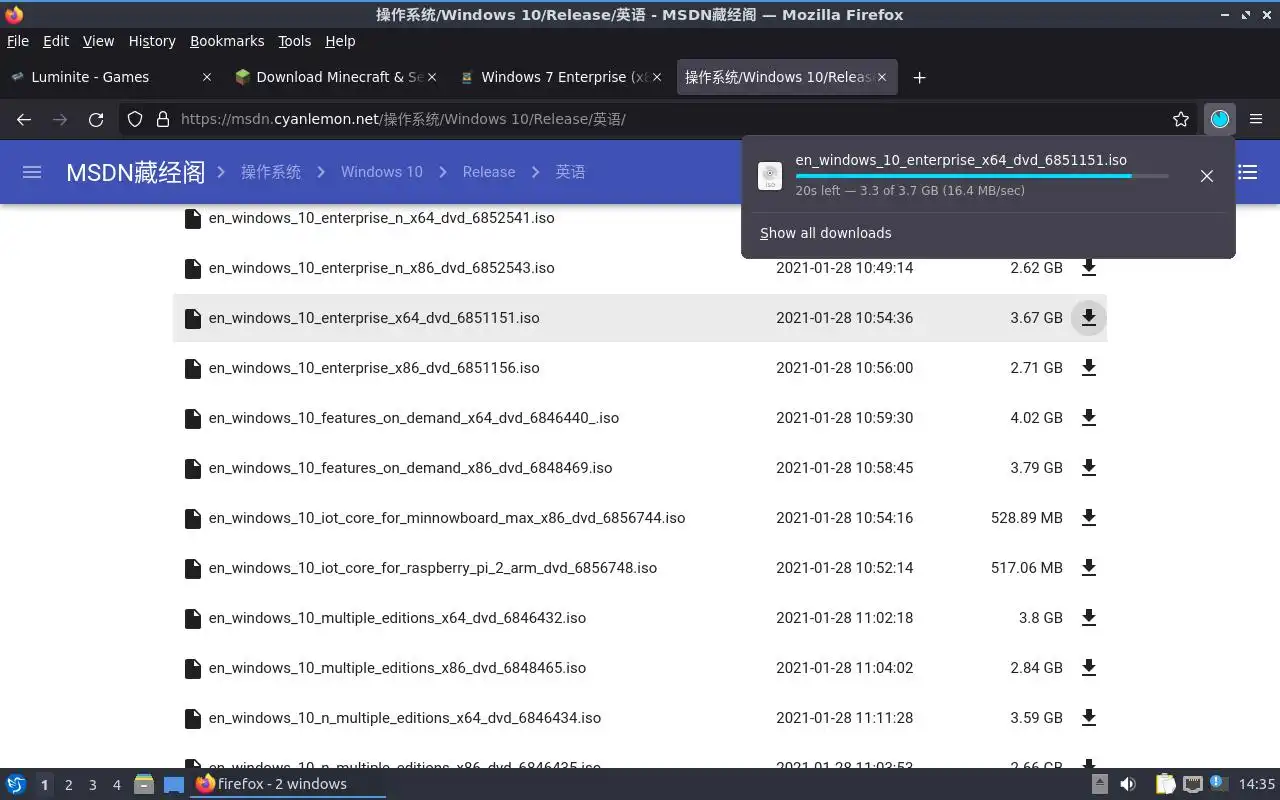This screenshot has width=1280, height=800.
Task: Open the Tools menu
Action: pyautogui.click(x=294, y=41)
